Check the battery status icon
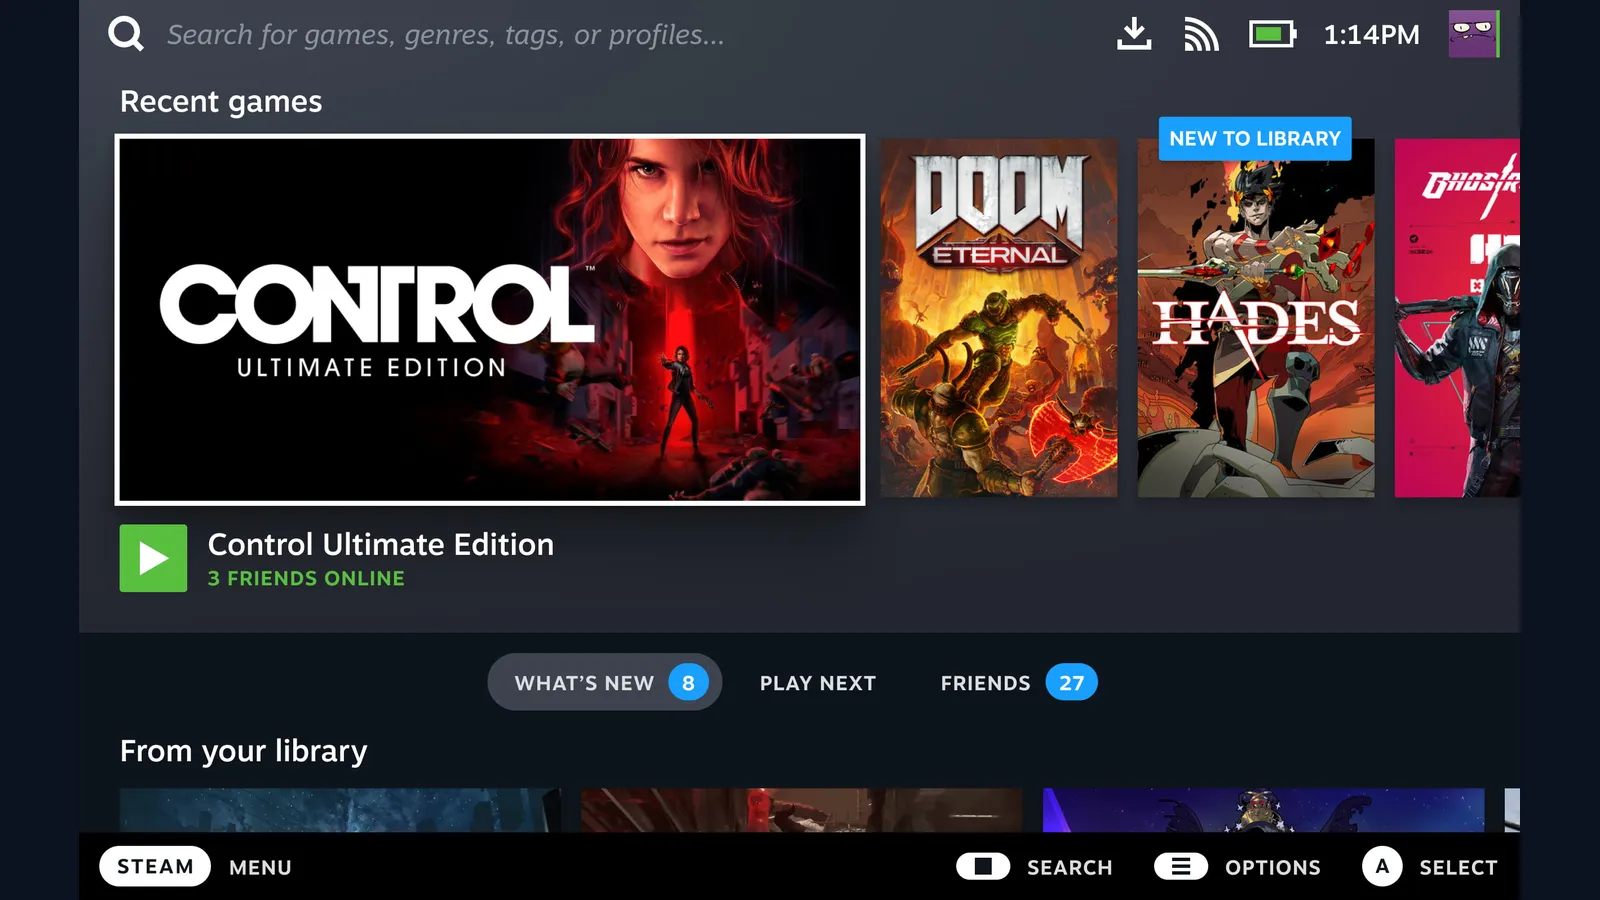The height and width of the screenshot is (900, 1600). (x=1273, y=34)
